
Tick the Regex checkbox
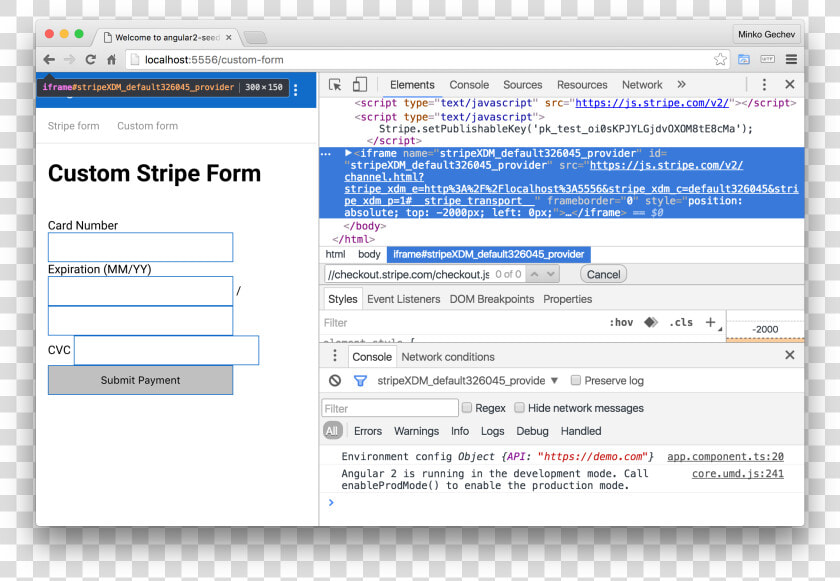tap(467, 408)
